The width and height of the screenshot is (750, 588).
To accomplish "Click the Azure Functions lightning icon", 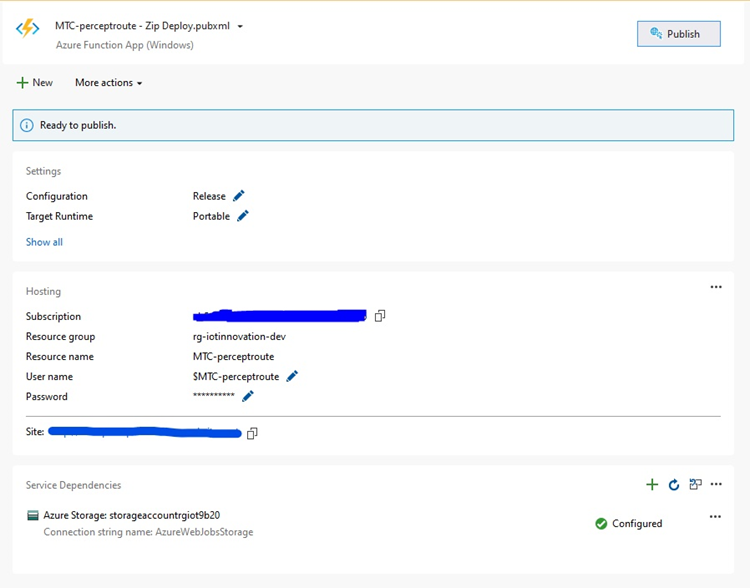I will (x=28, y=28).
